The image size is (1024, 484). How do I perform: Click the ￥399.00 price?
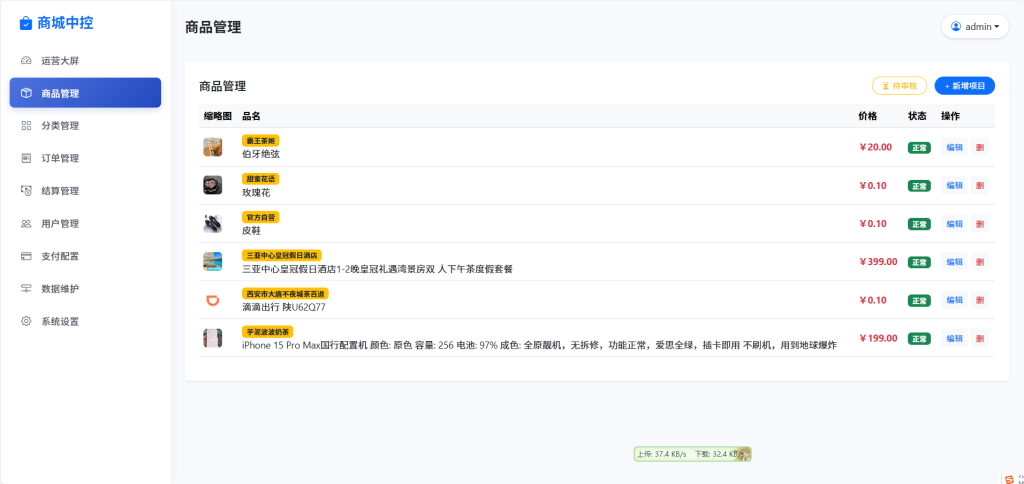[x=878, y=262]
